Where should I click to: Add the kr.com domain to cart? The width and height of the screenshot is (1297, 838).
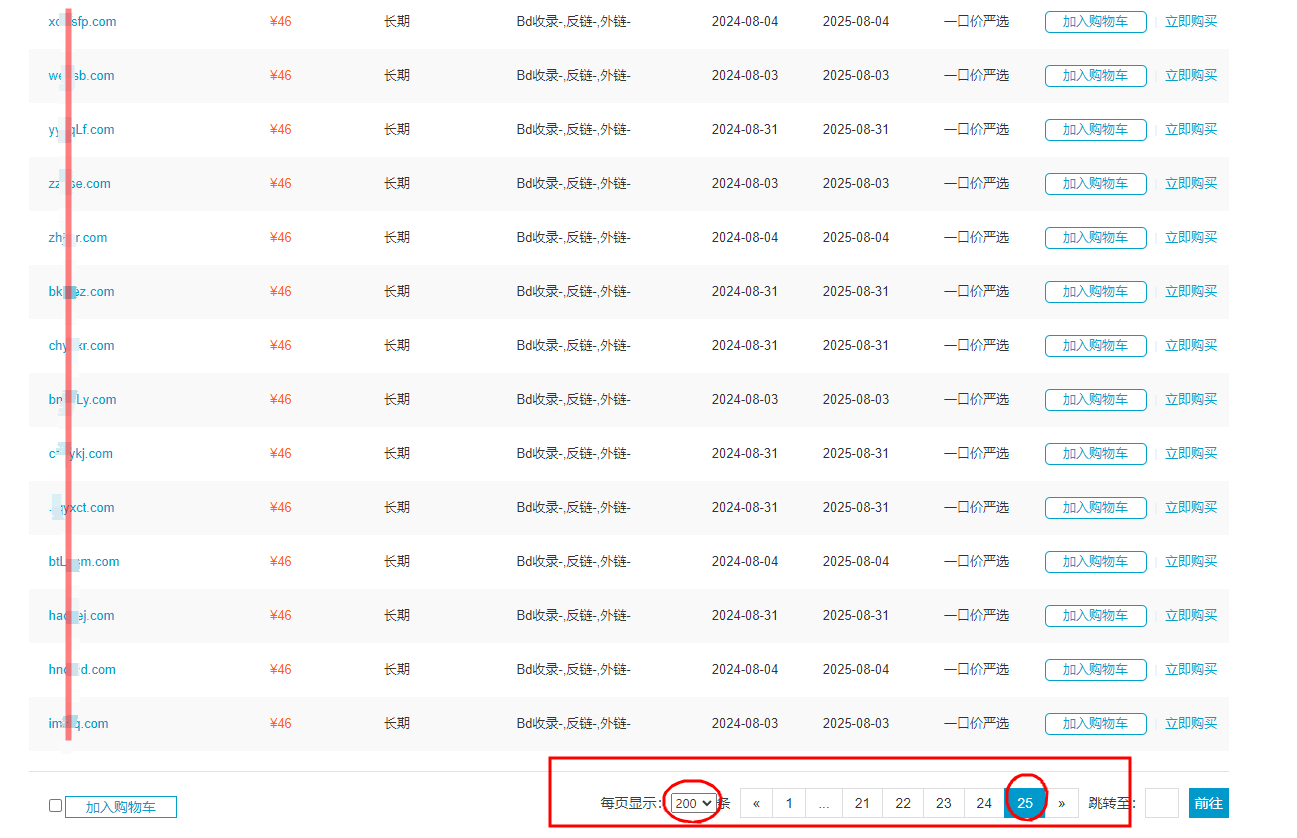pyautogui.click(x=1095, y=345)
